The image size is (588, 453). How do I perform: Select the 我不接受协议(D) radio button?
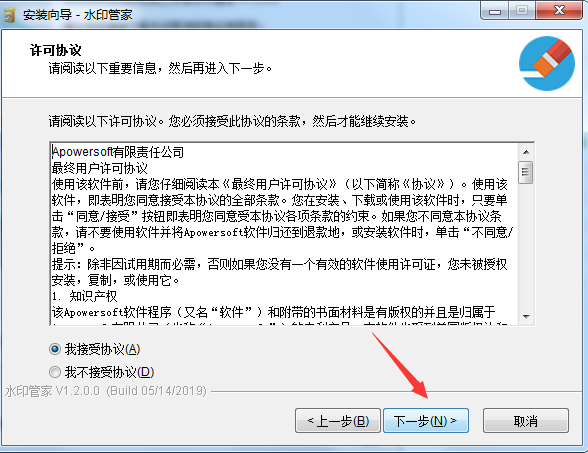[55, 372]
